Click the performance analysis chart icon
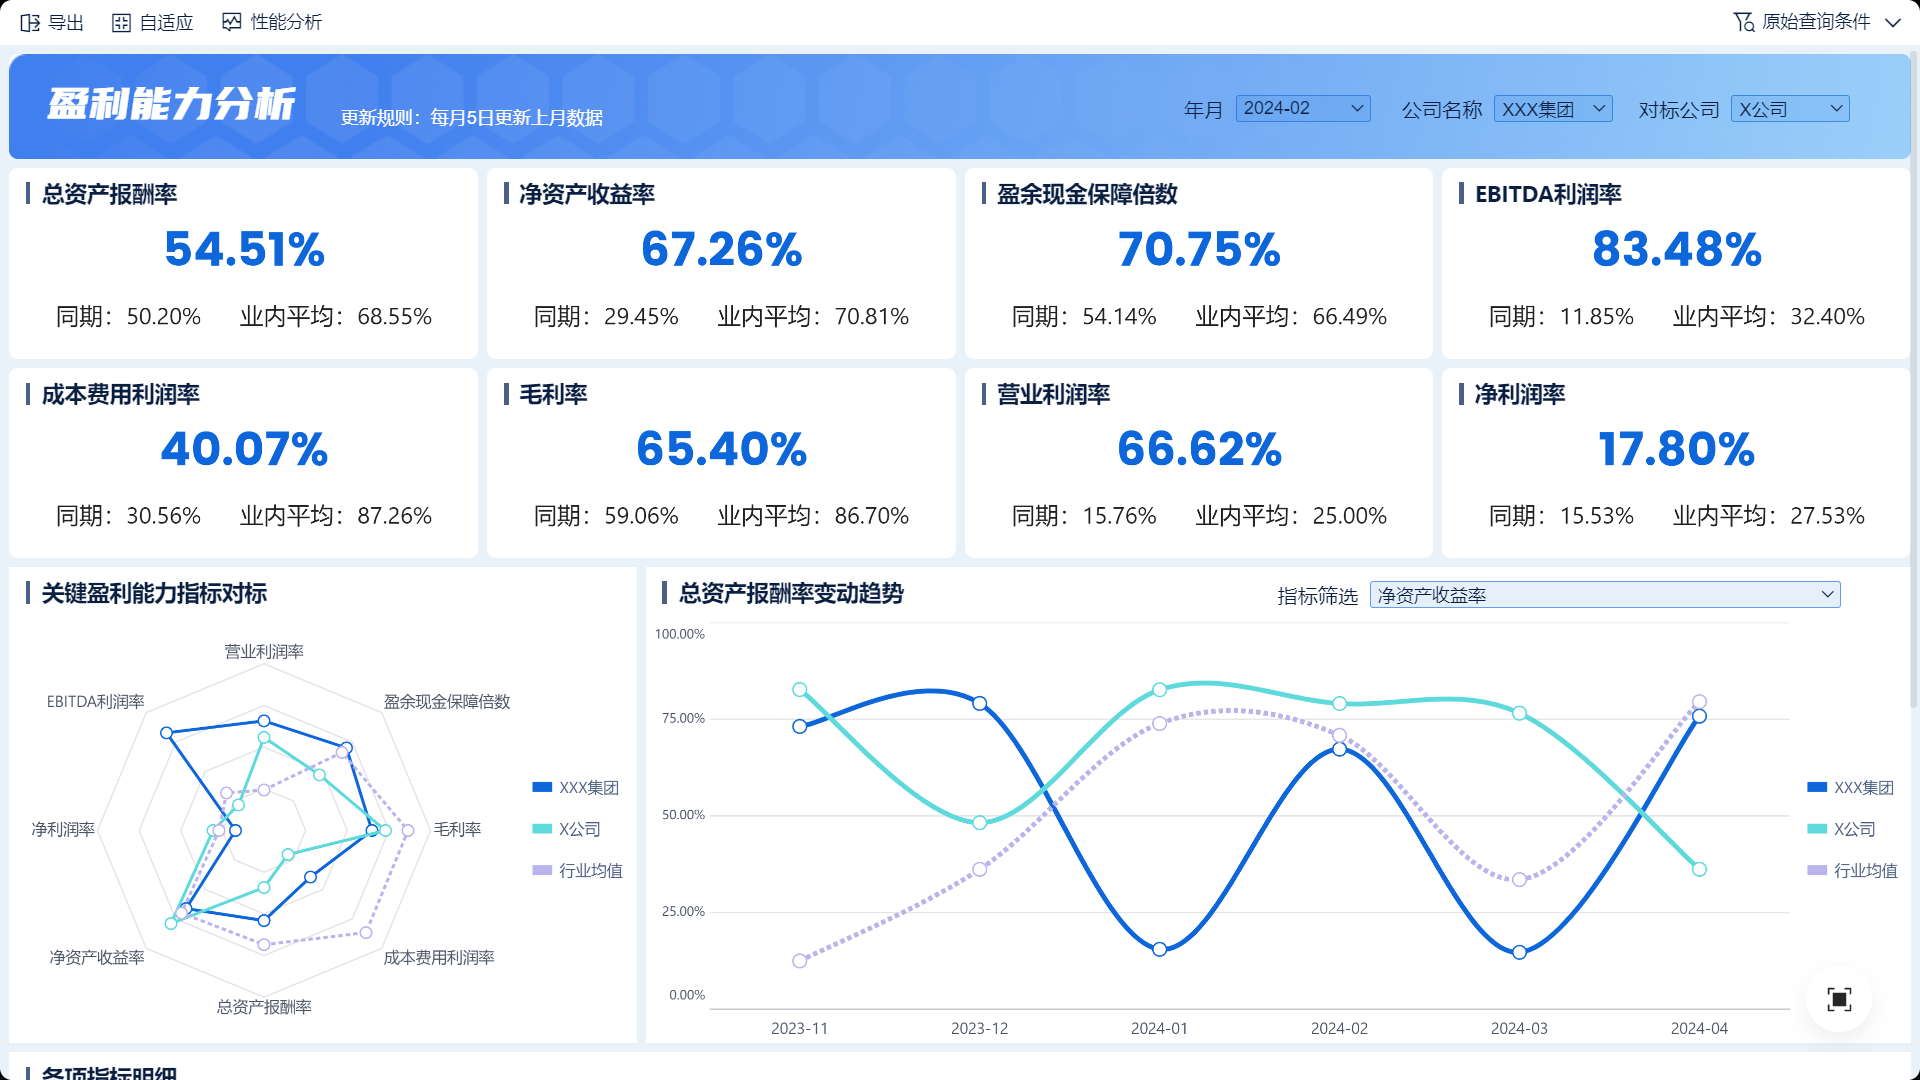Image resolution: width=1920 pixels, height=1080 pixels. click(x=232, y=22)
